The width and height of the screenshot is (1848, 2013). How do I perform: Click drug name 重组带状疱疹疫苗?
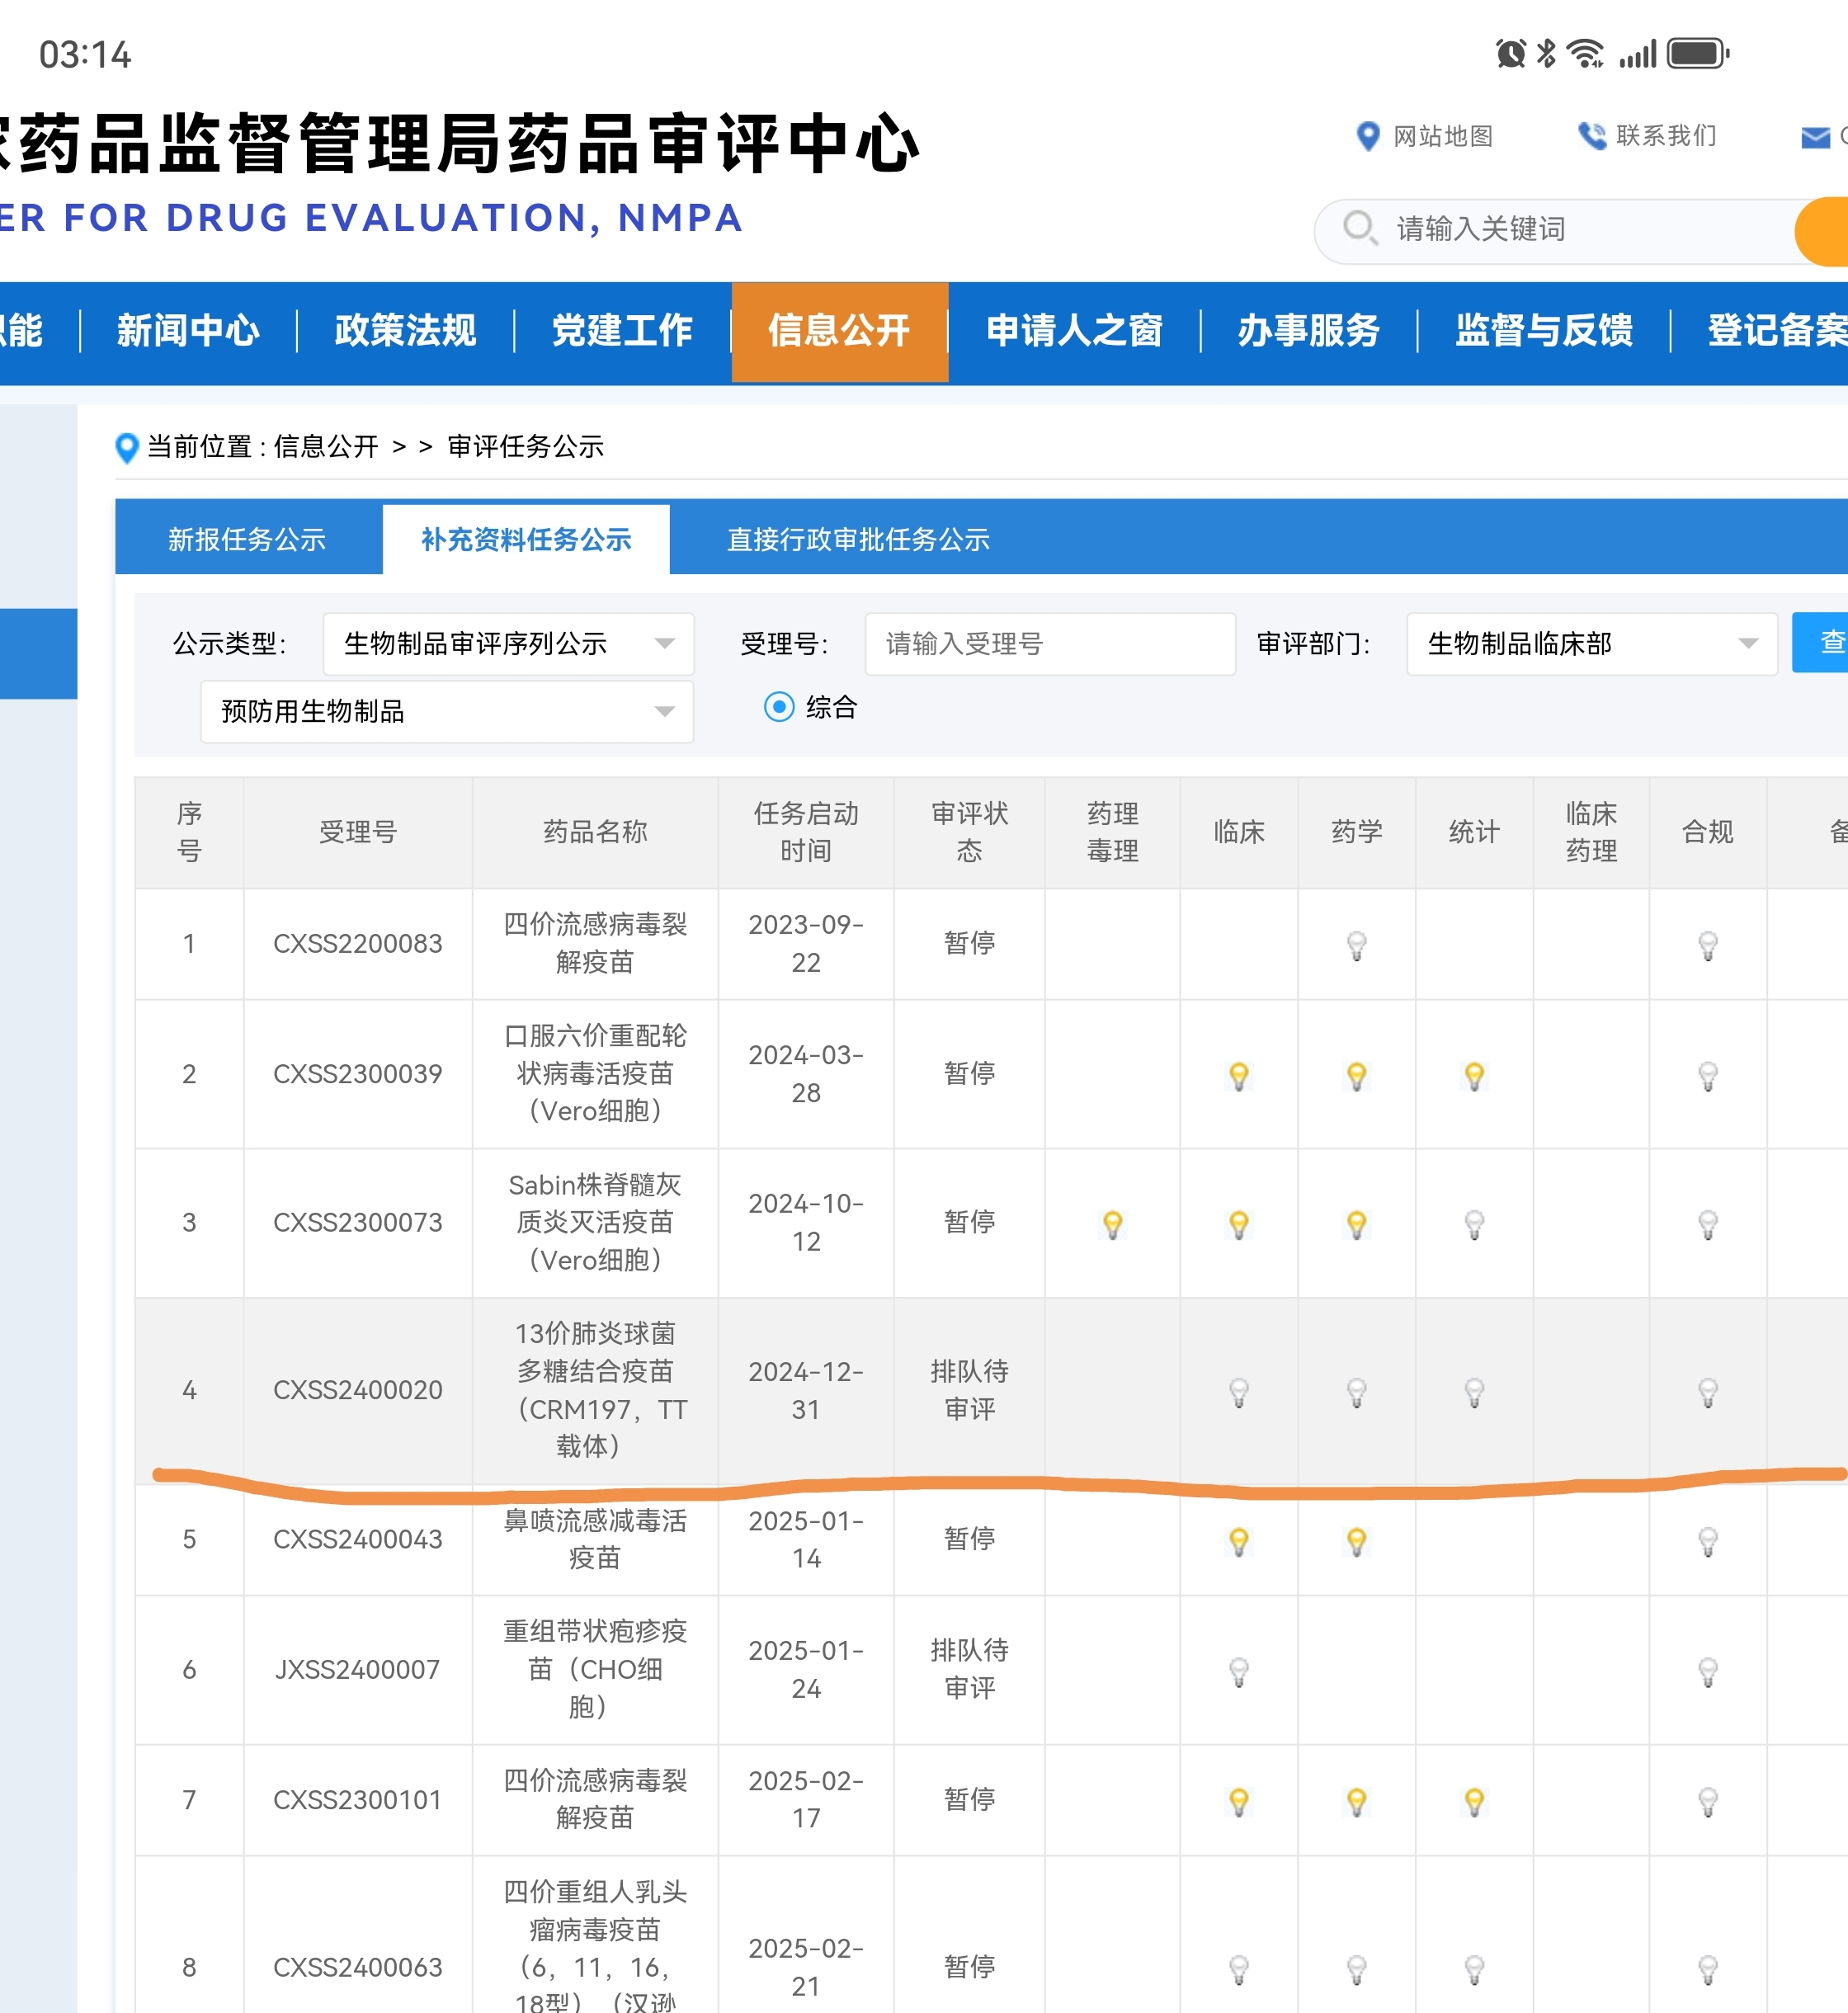595,1669
